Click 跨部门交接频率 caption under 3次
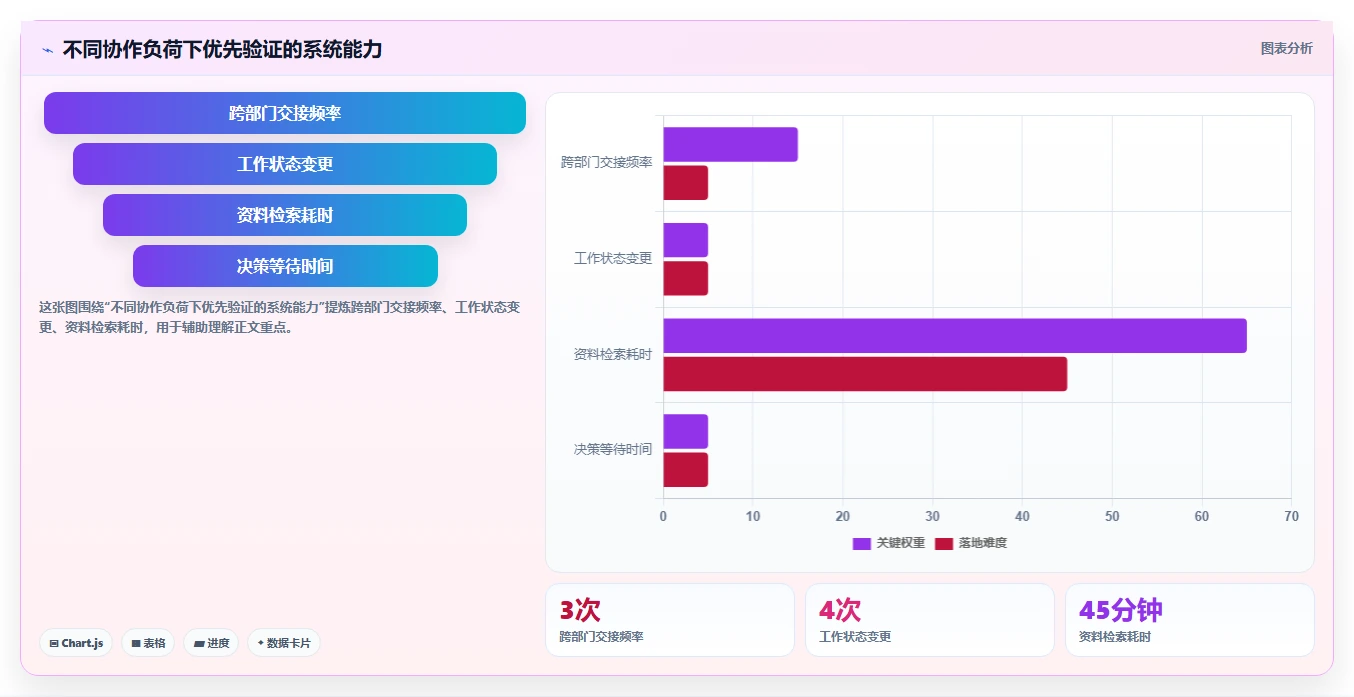Viewport: 1354px width, 697px height. pos(601,637)
